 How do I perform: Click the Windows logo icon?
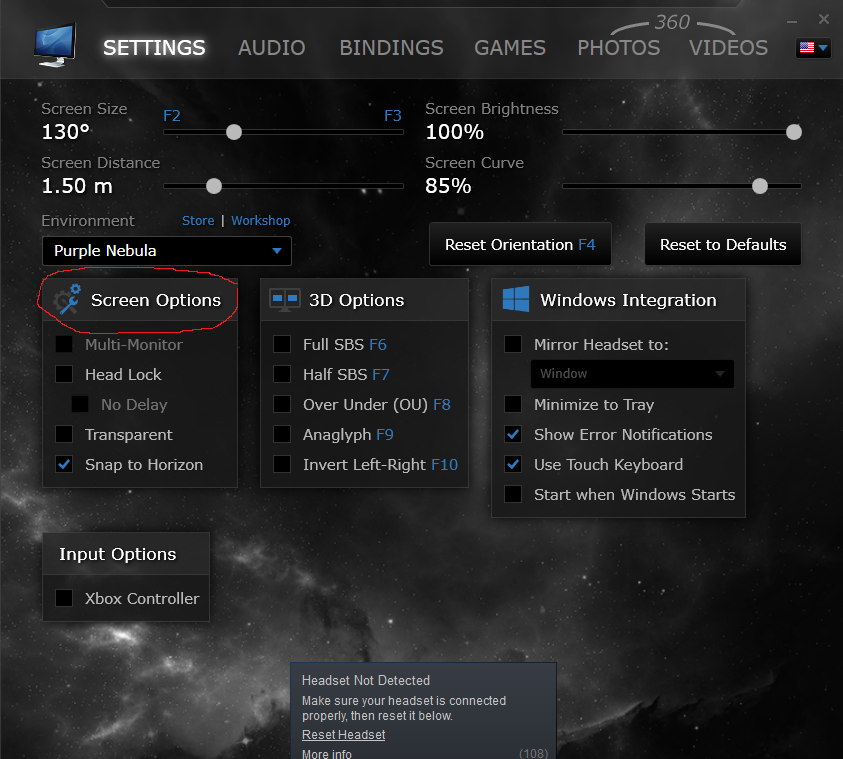click(x=516, y=299)
